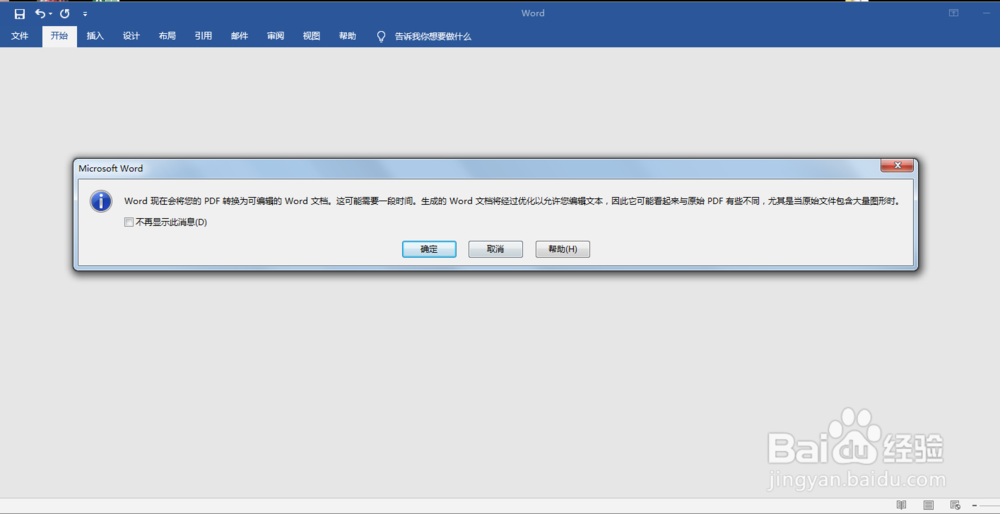Open the 设计 ribbon tab

pos(131,36)
